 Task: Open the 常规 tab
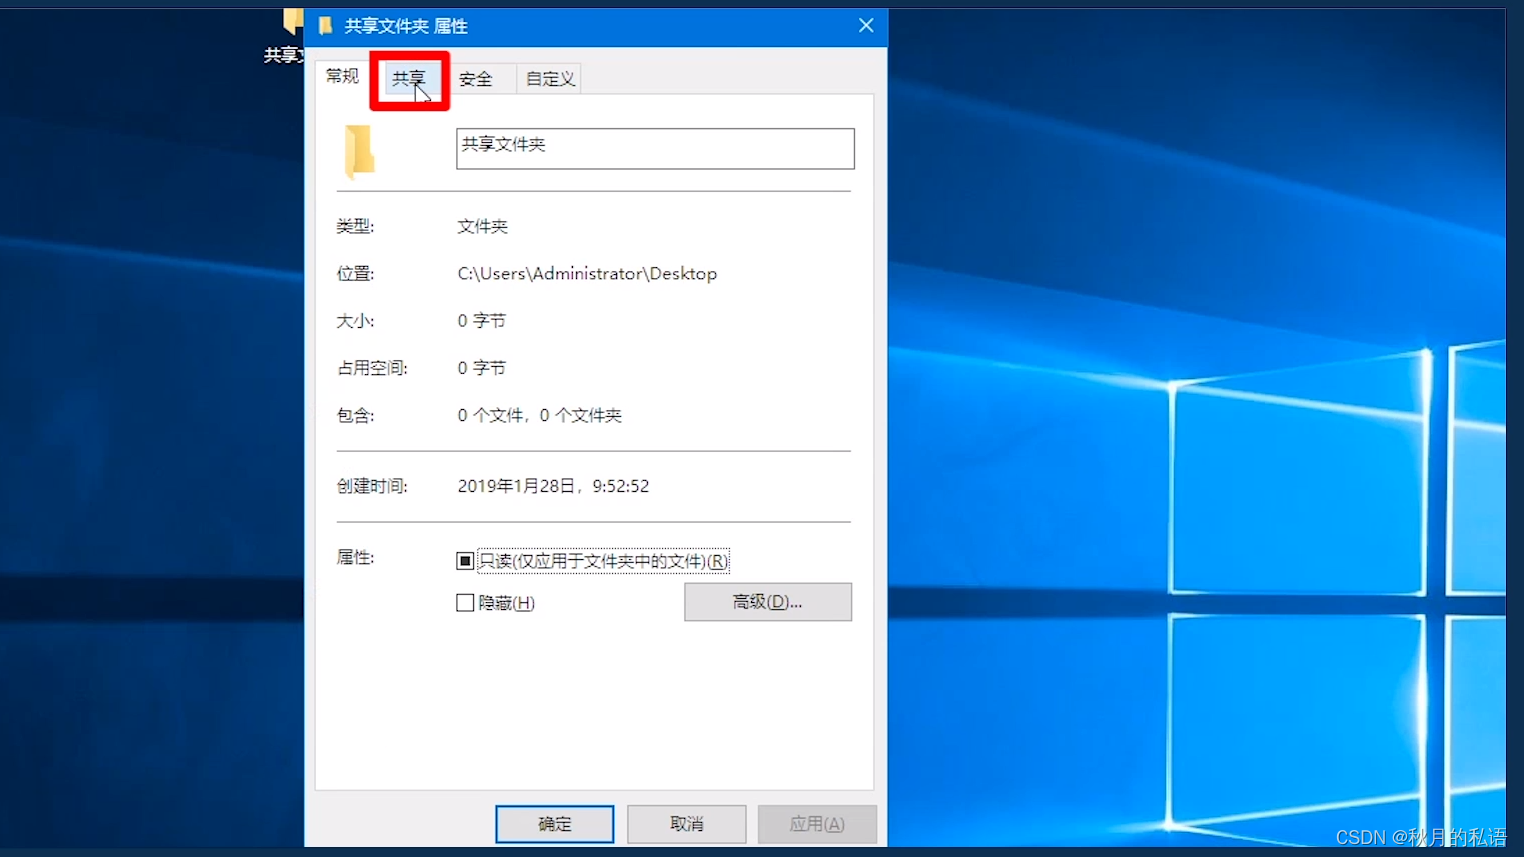pyautogui.click(x=342, y=76)
